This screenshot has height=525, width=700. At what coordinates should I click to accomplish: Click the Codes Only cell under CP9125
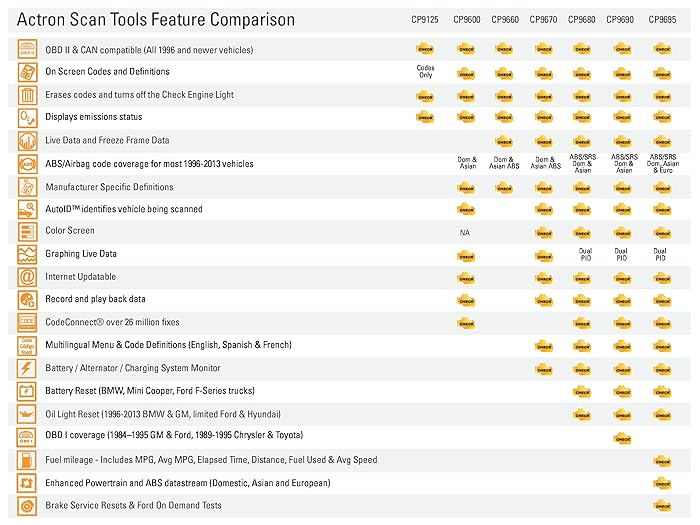(x=425, y=71)
